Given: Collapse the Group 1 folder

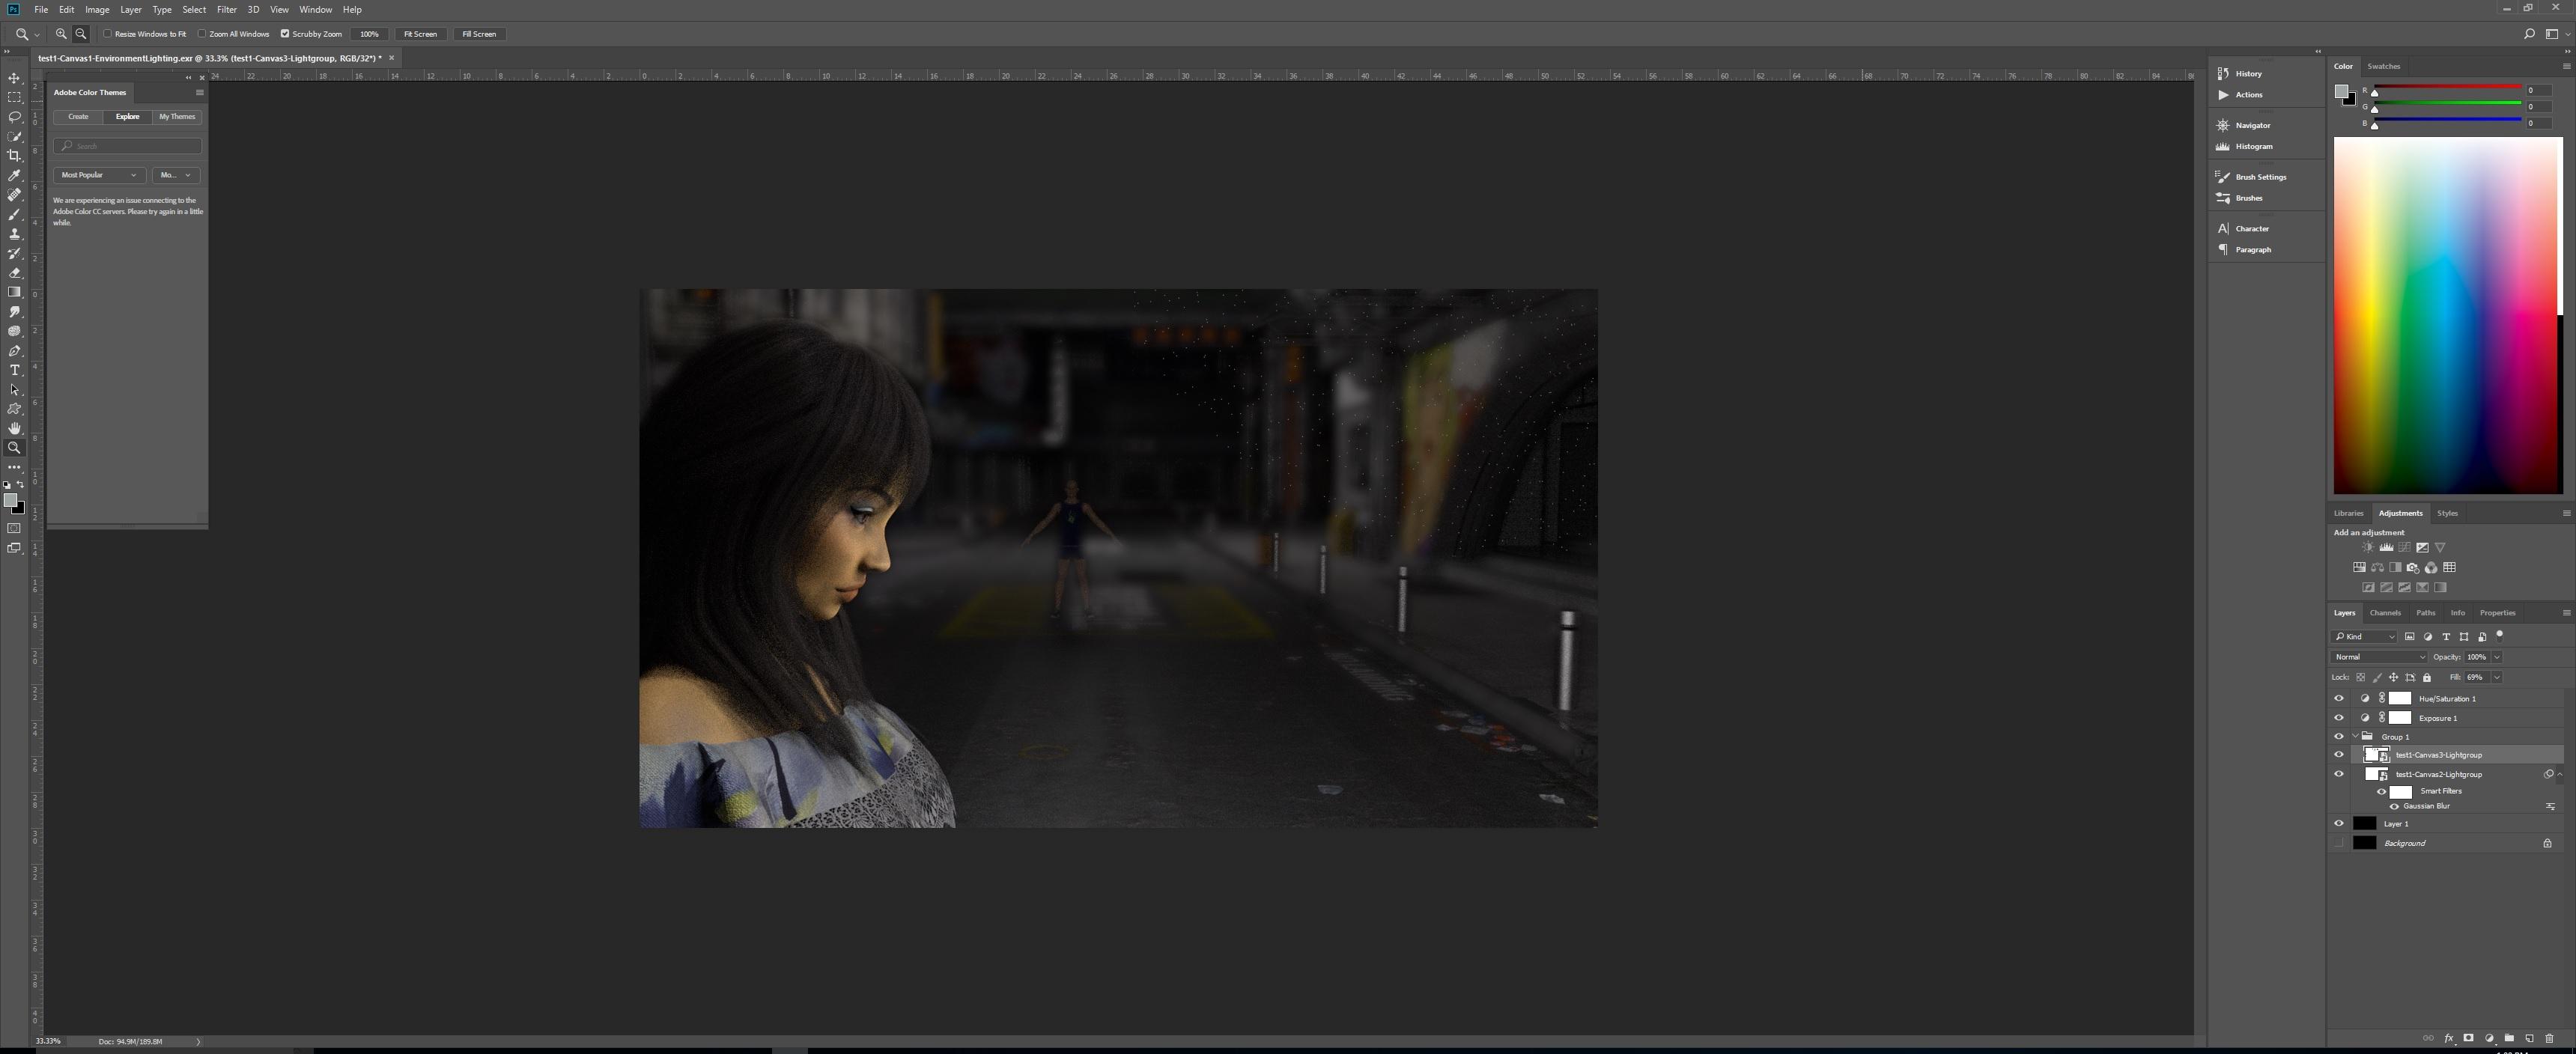Looking at the screenshot, I should coord(2355,737).
